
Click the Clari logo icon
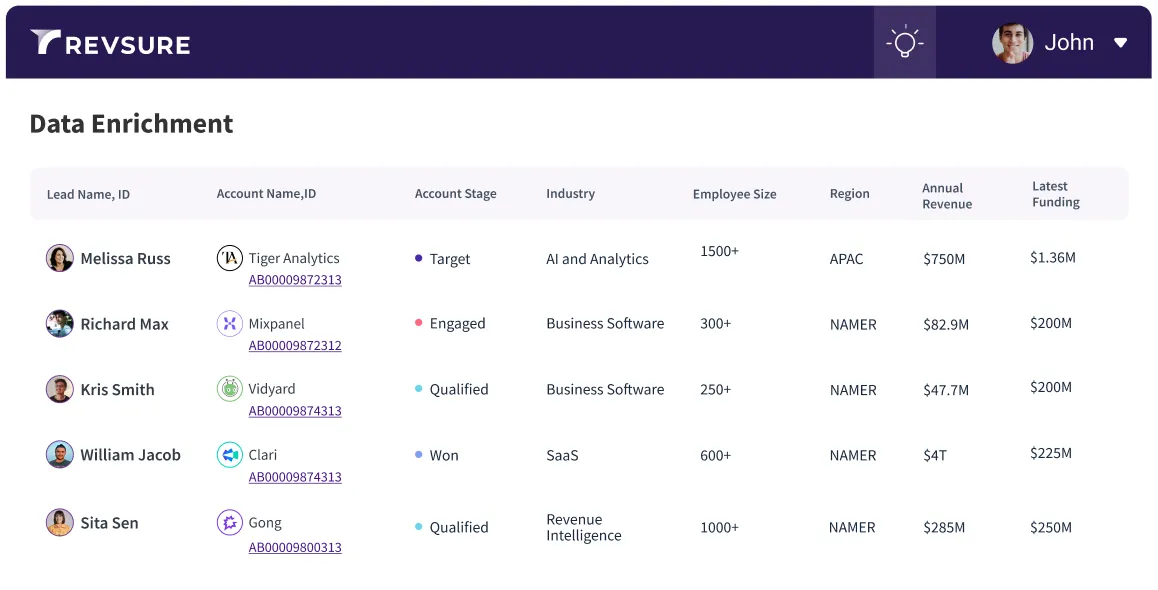click(x=230, y=455)
